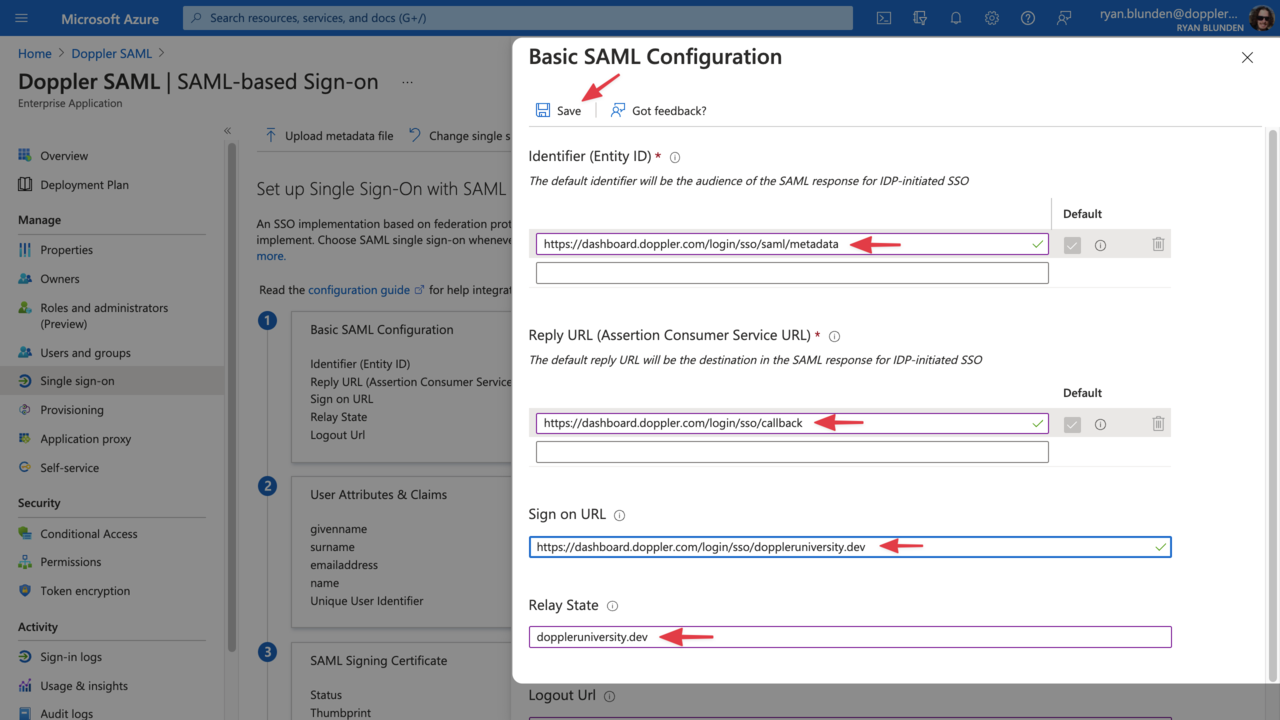This screenshot has height=720, width=1280.
Task: Open portal settings gear
Action: coord(992,18)
